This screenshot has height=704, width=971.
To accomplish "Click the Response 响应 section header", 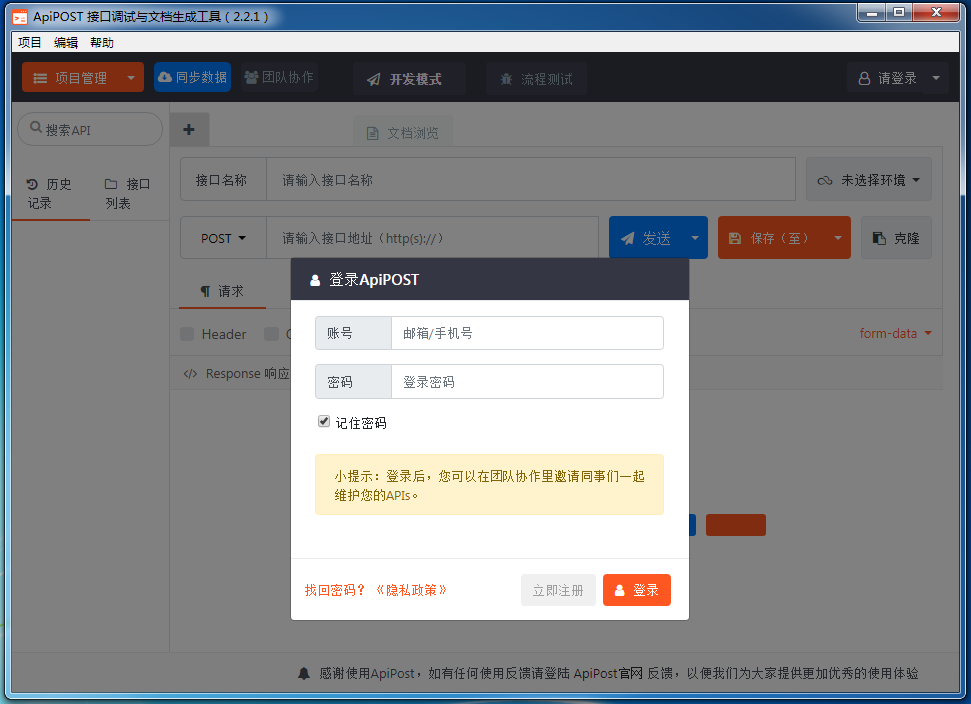I will coord(237,373).
